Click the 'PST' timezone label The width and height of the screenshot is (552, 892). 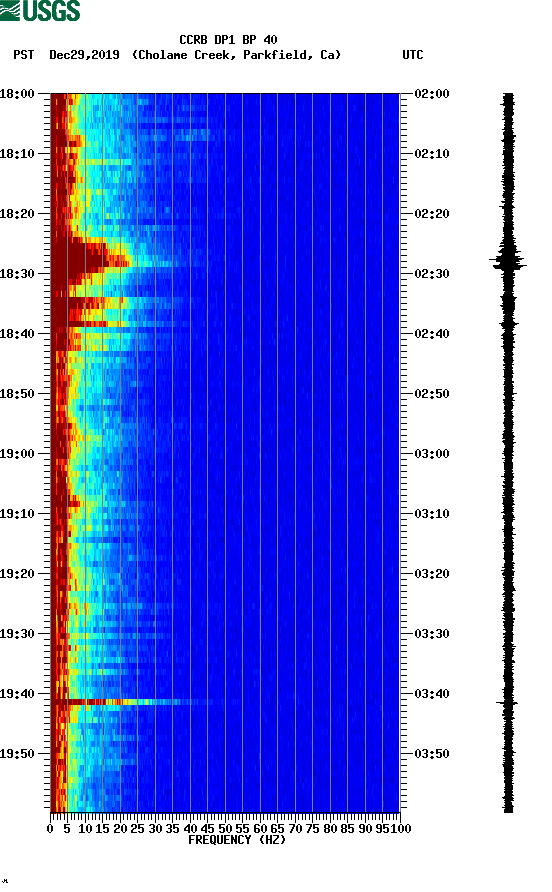(24, 55)
